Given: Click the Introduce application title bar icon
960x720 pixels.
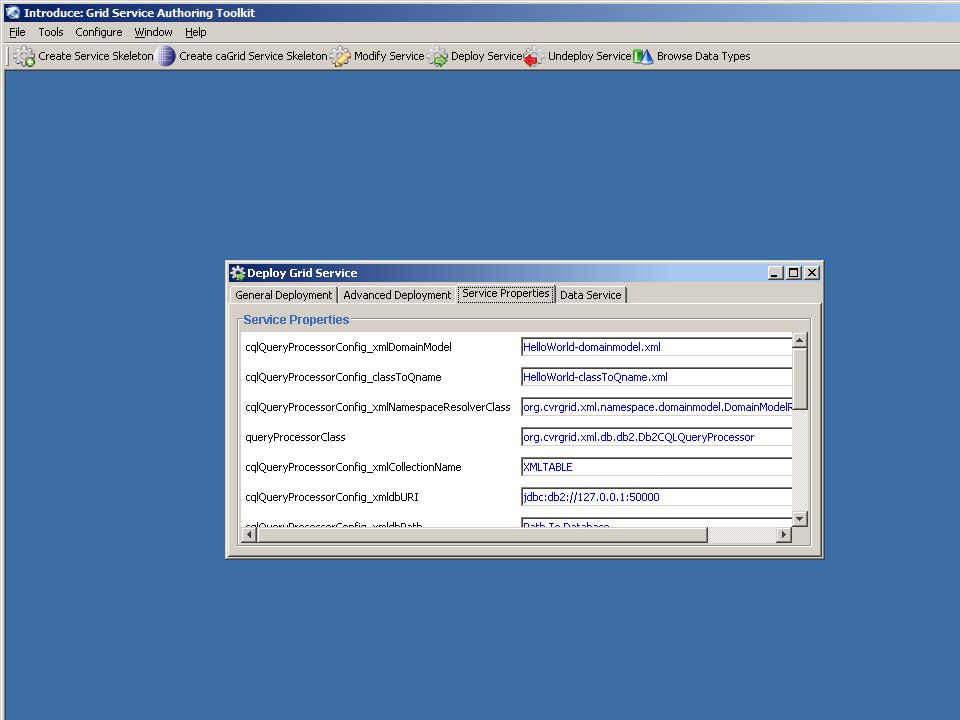Looking at the screenshot, I should tap(12, 12).
